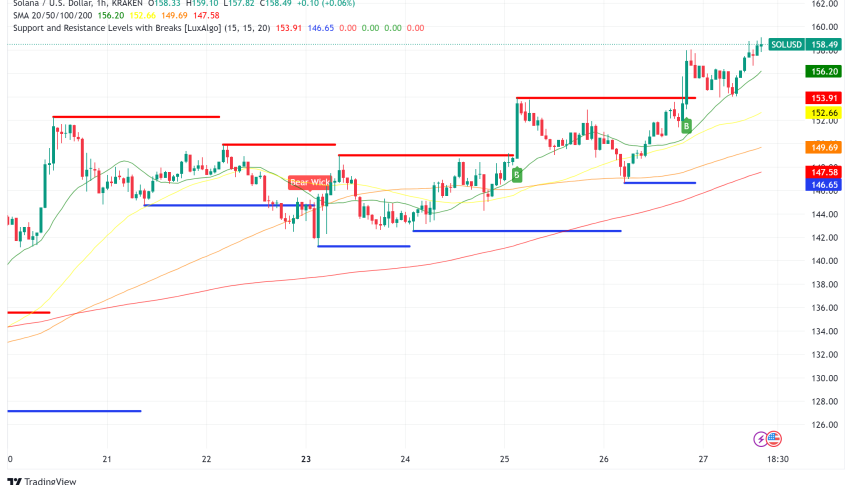Click the 128.00 price axis label
Image resolution: width=852 pixels, height=485 pixels.
click(x=825, y=402)
